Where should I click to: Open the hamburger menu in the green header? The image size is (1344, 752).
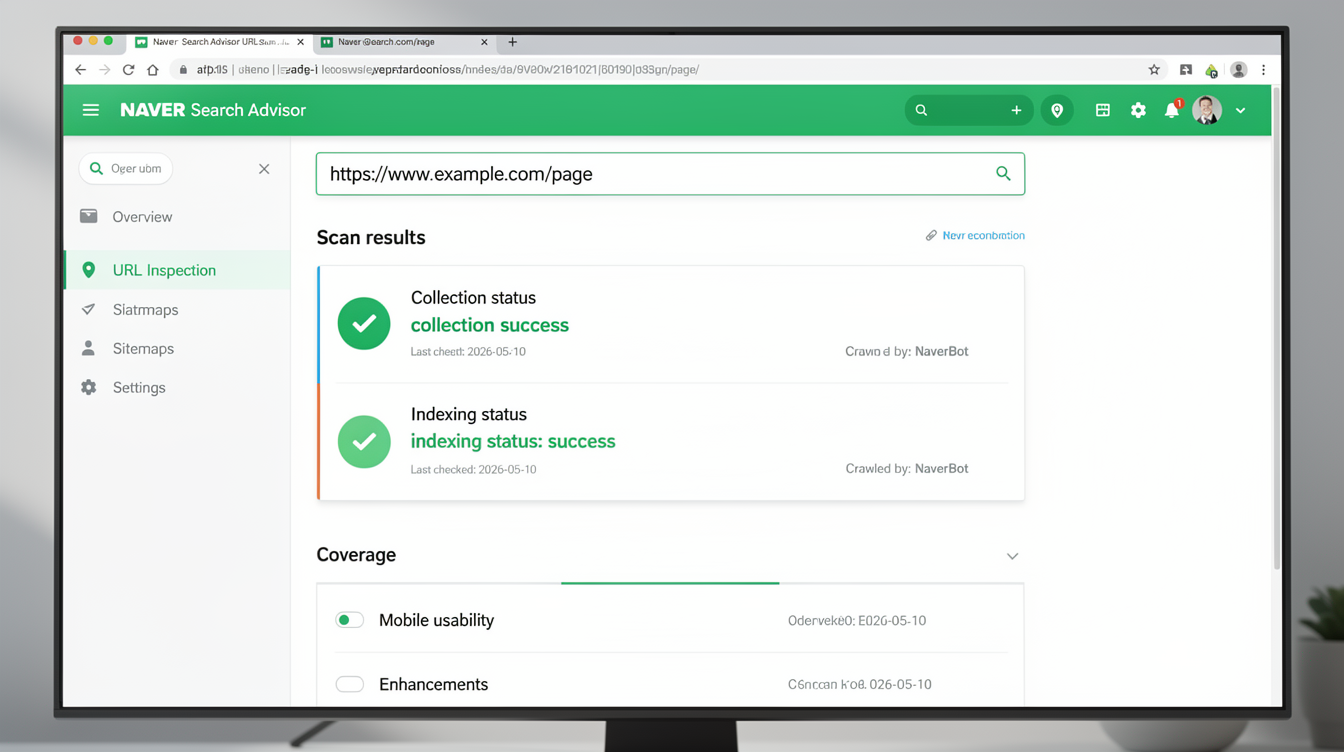coord(91,110)
